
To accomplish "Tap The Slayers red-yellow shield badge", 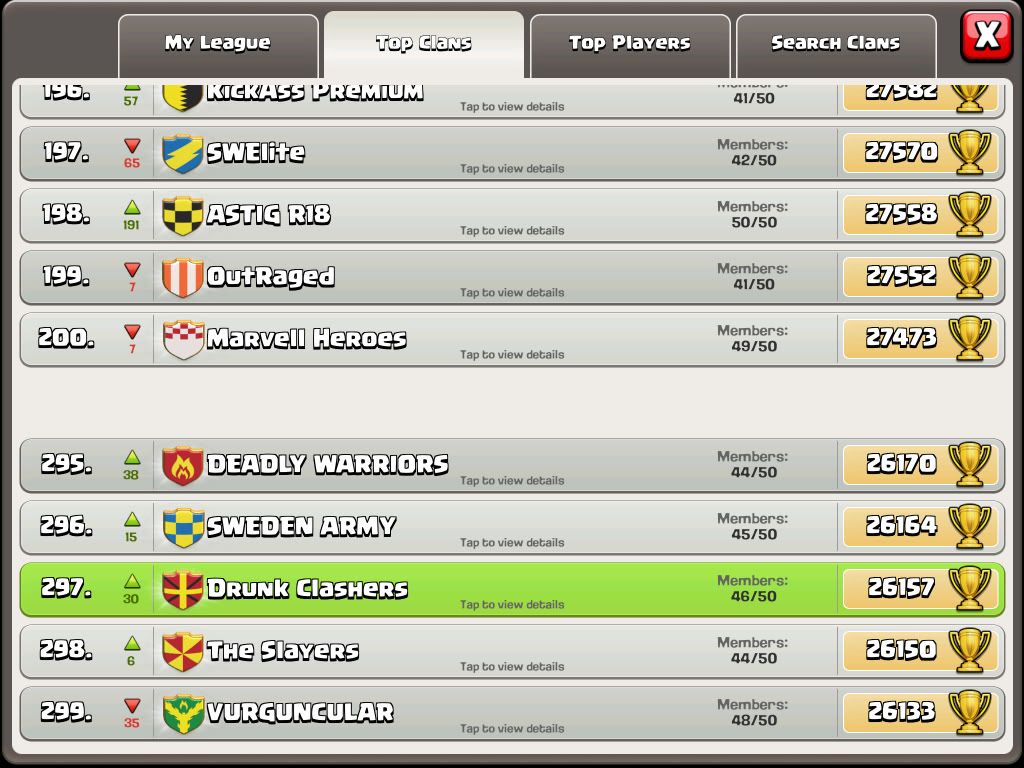I will [182, 651].
